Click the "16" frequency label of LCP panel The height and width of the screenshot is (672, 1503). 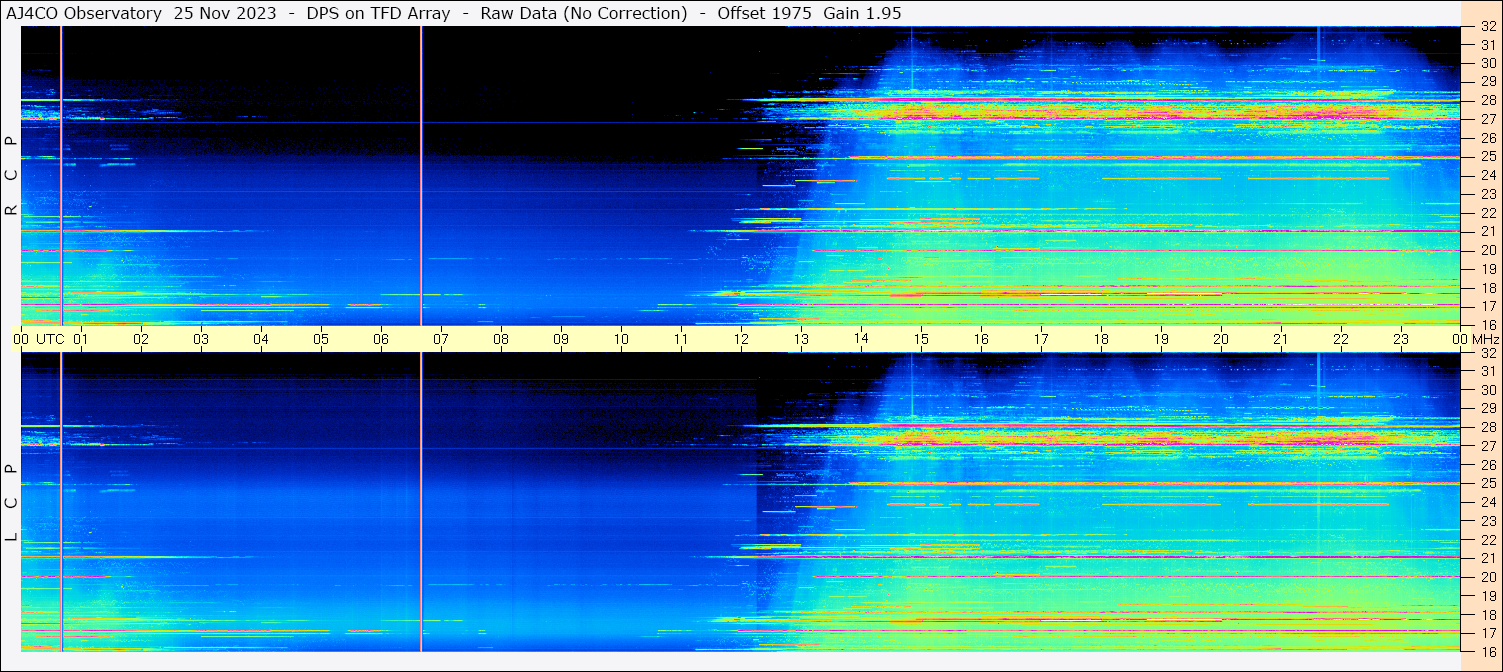point(1488,651)
